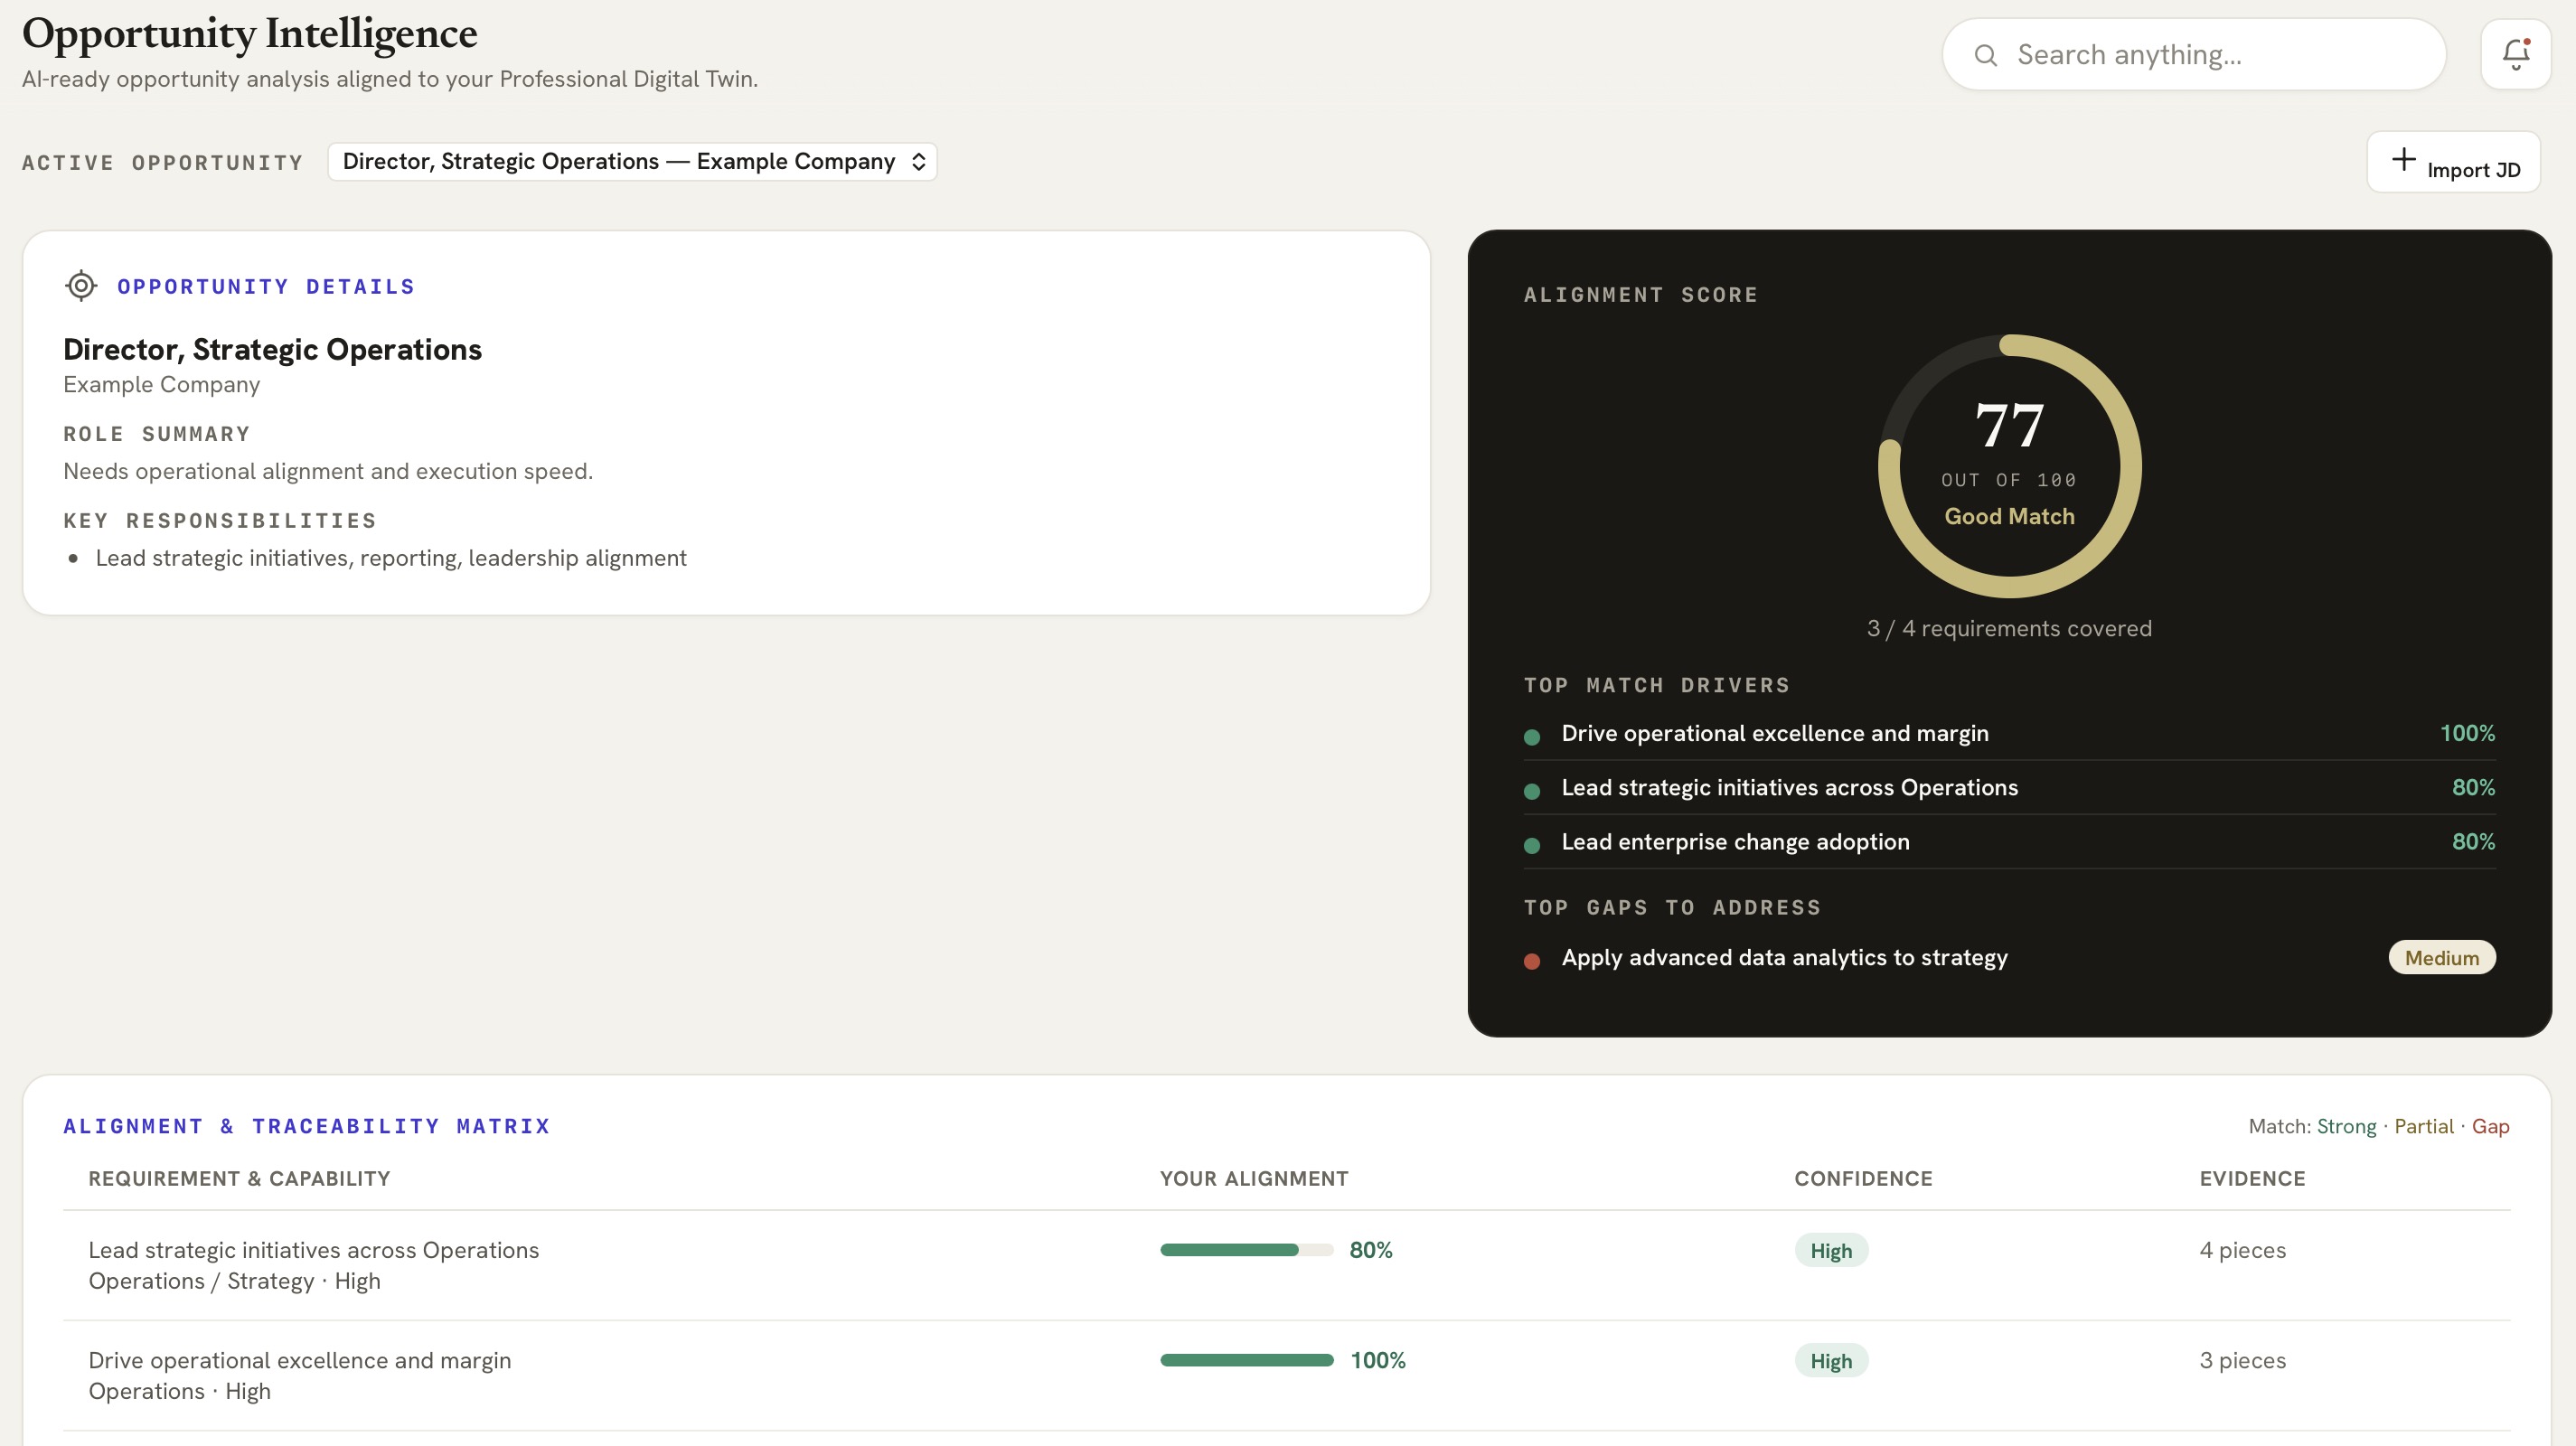Click the 100% driver percentage in score card
The width and height of the screenshot is (2576, 1446).
2467,733
